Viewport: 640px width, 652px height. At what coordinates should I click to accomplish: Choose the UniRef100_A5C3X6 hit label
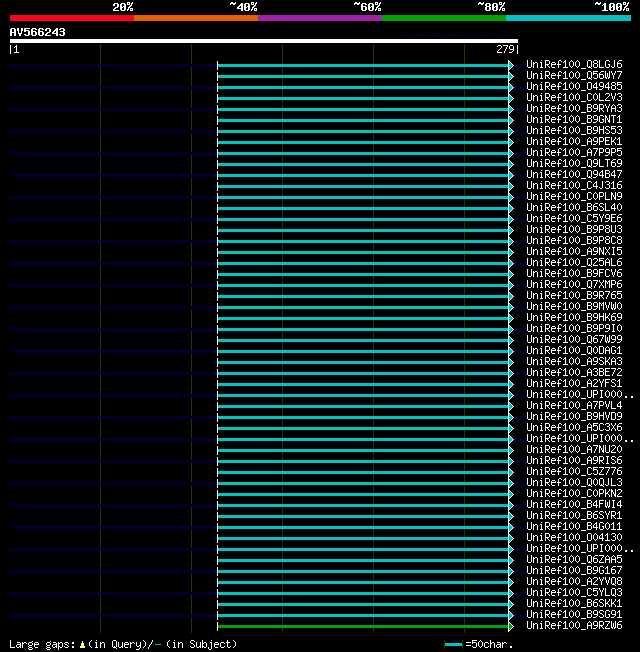[x=574, y=427]
